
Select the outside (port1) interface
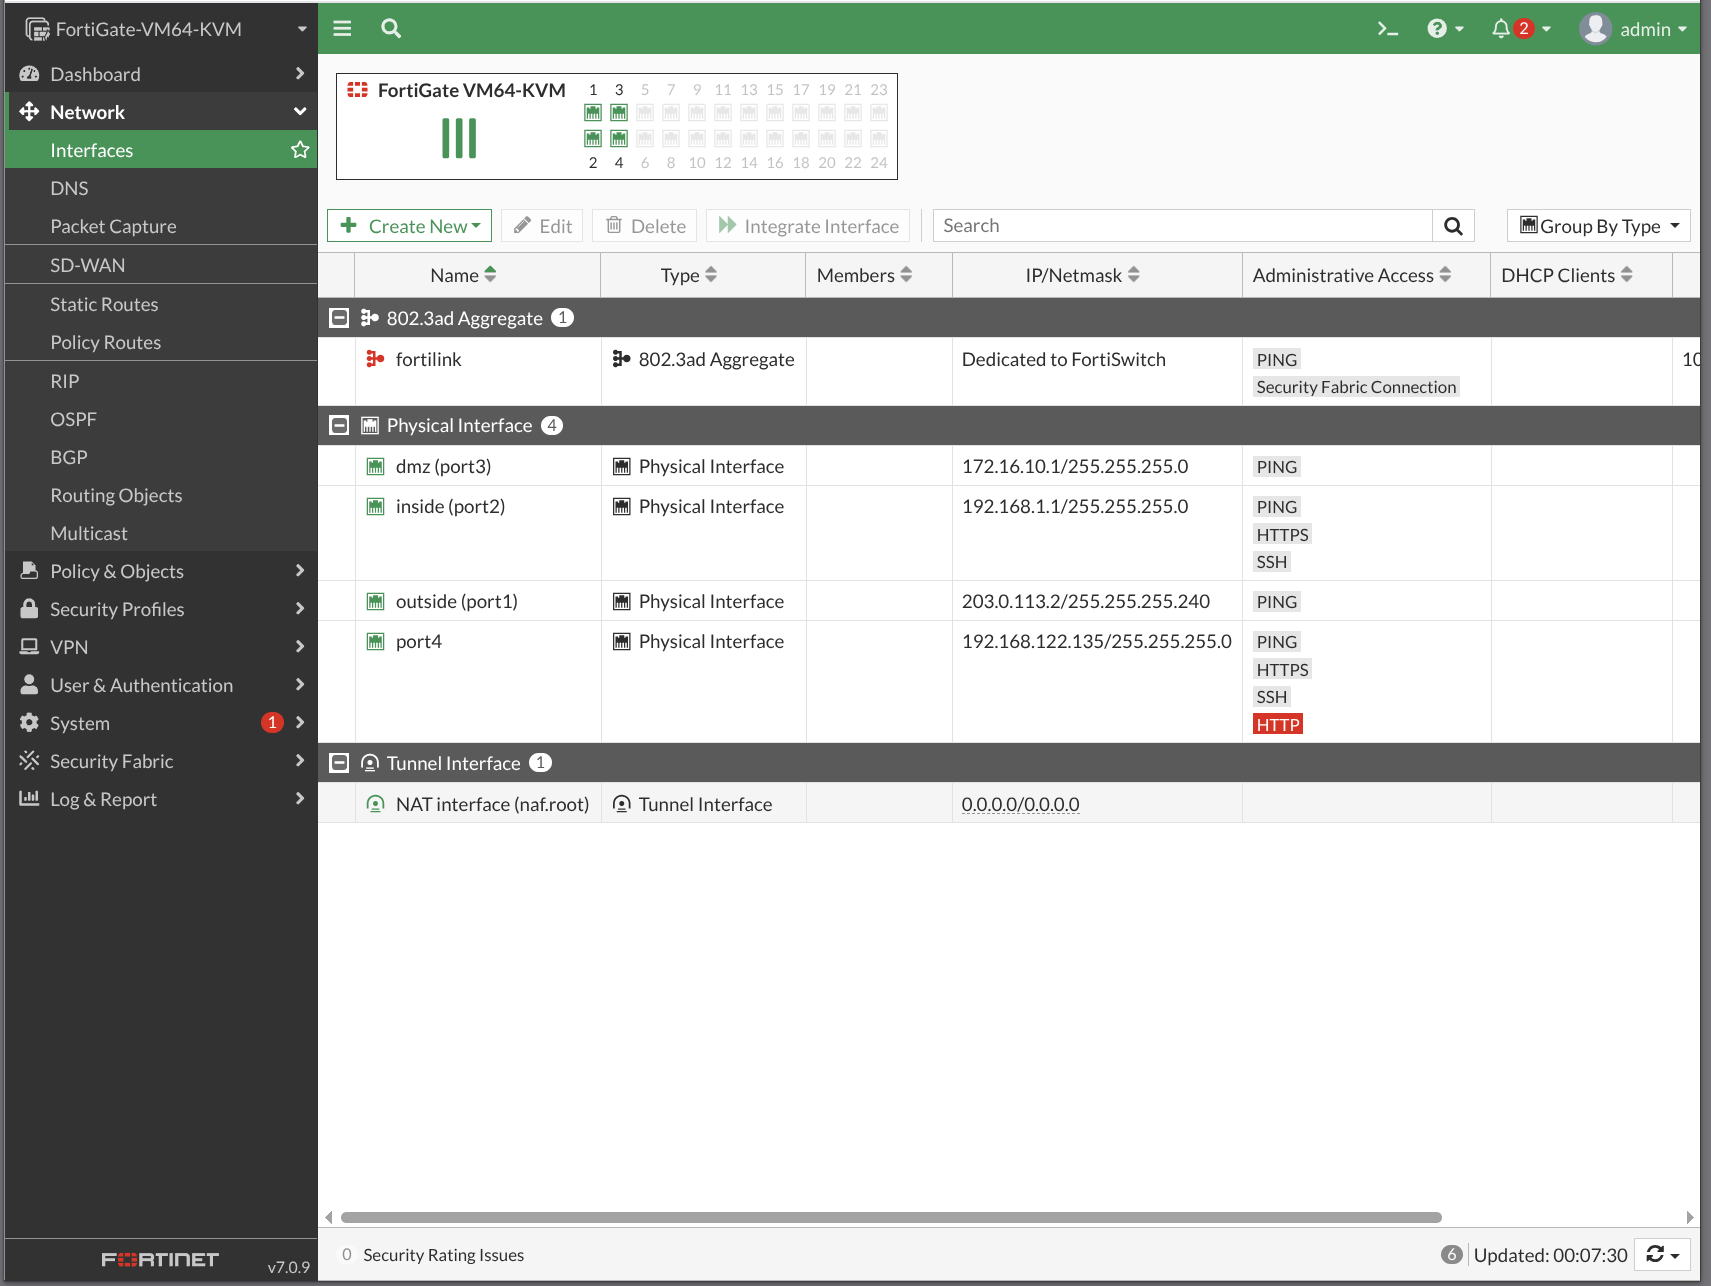pos(1009,601)
